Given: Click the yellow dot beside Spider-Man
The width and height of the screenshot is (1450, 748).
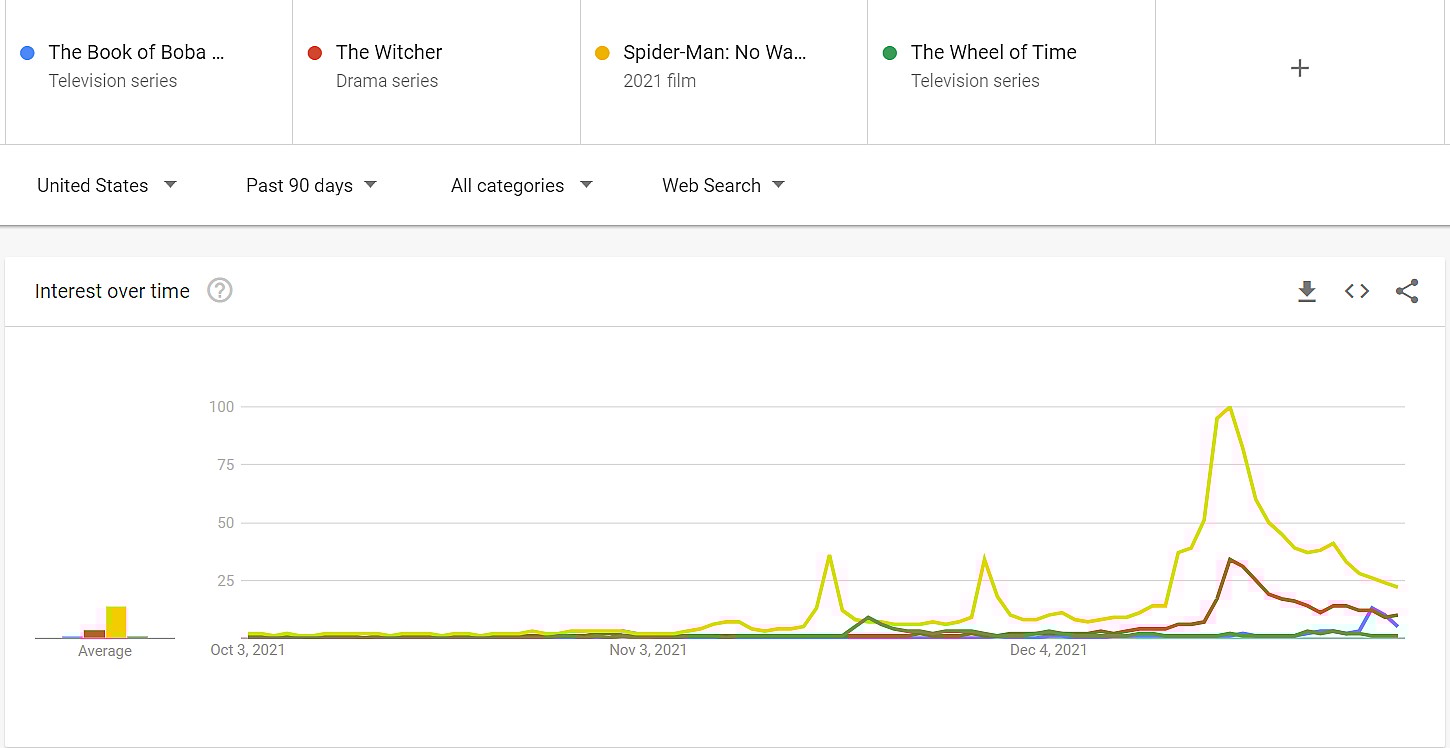Looking at the screenshot, I should [602, 53].
